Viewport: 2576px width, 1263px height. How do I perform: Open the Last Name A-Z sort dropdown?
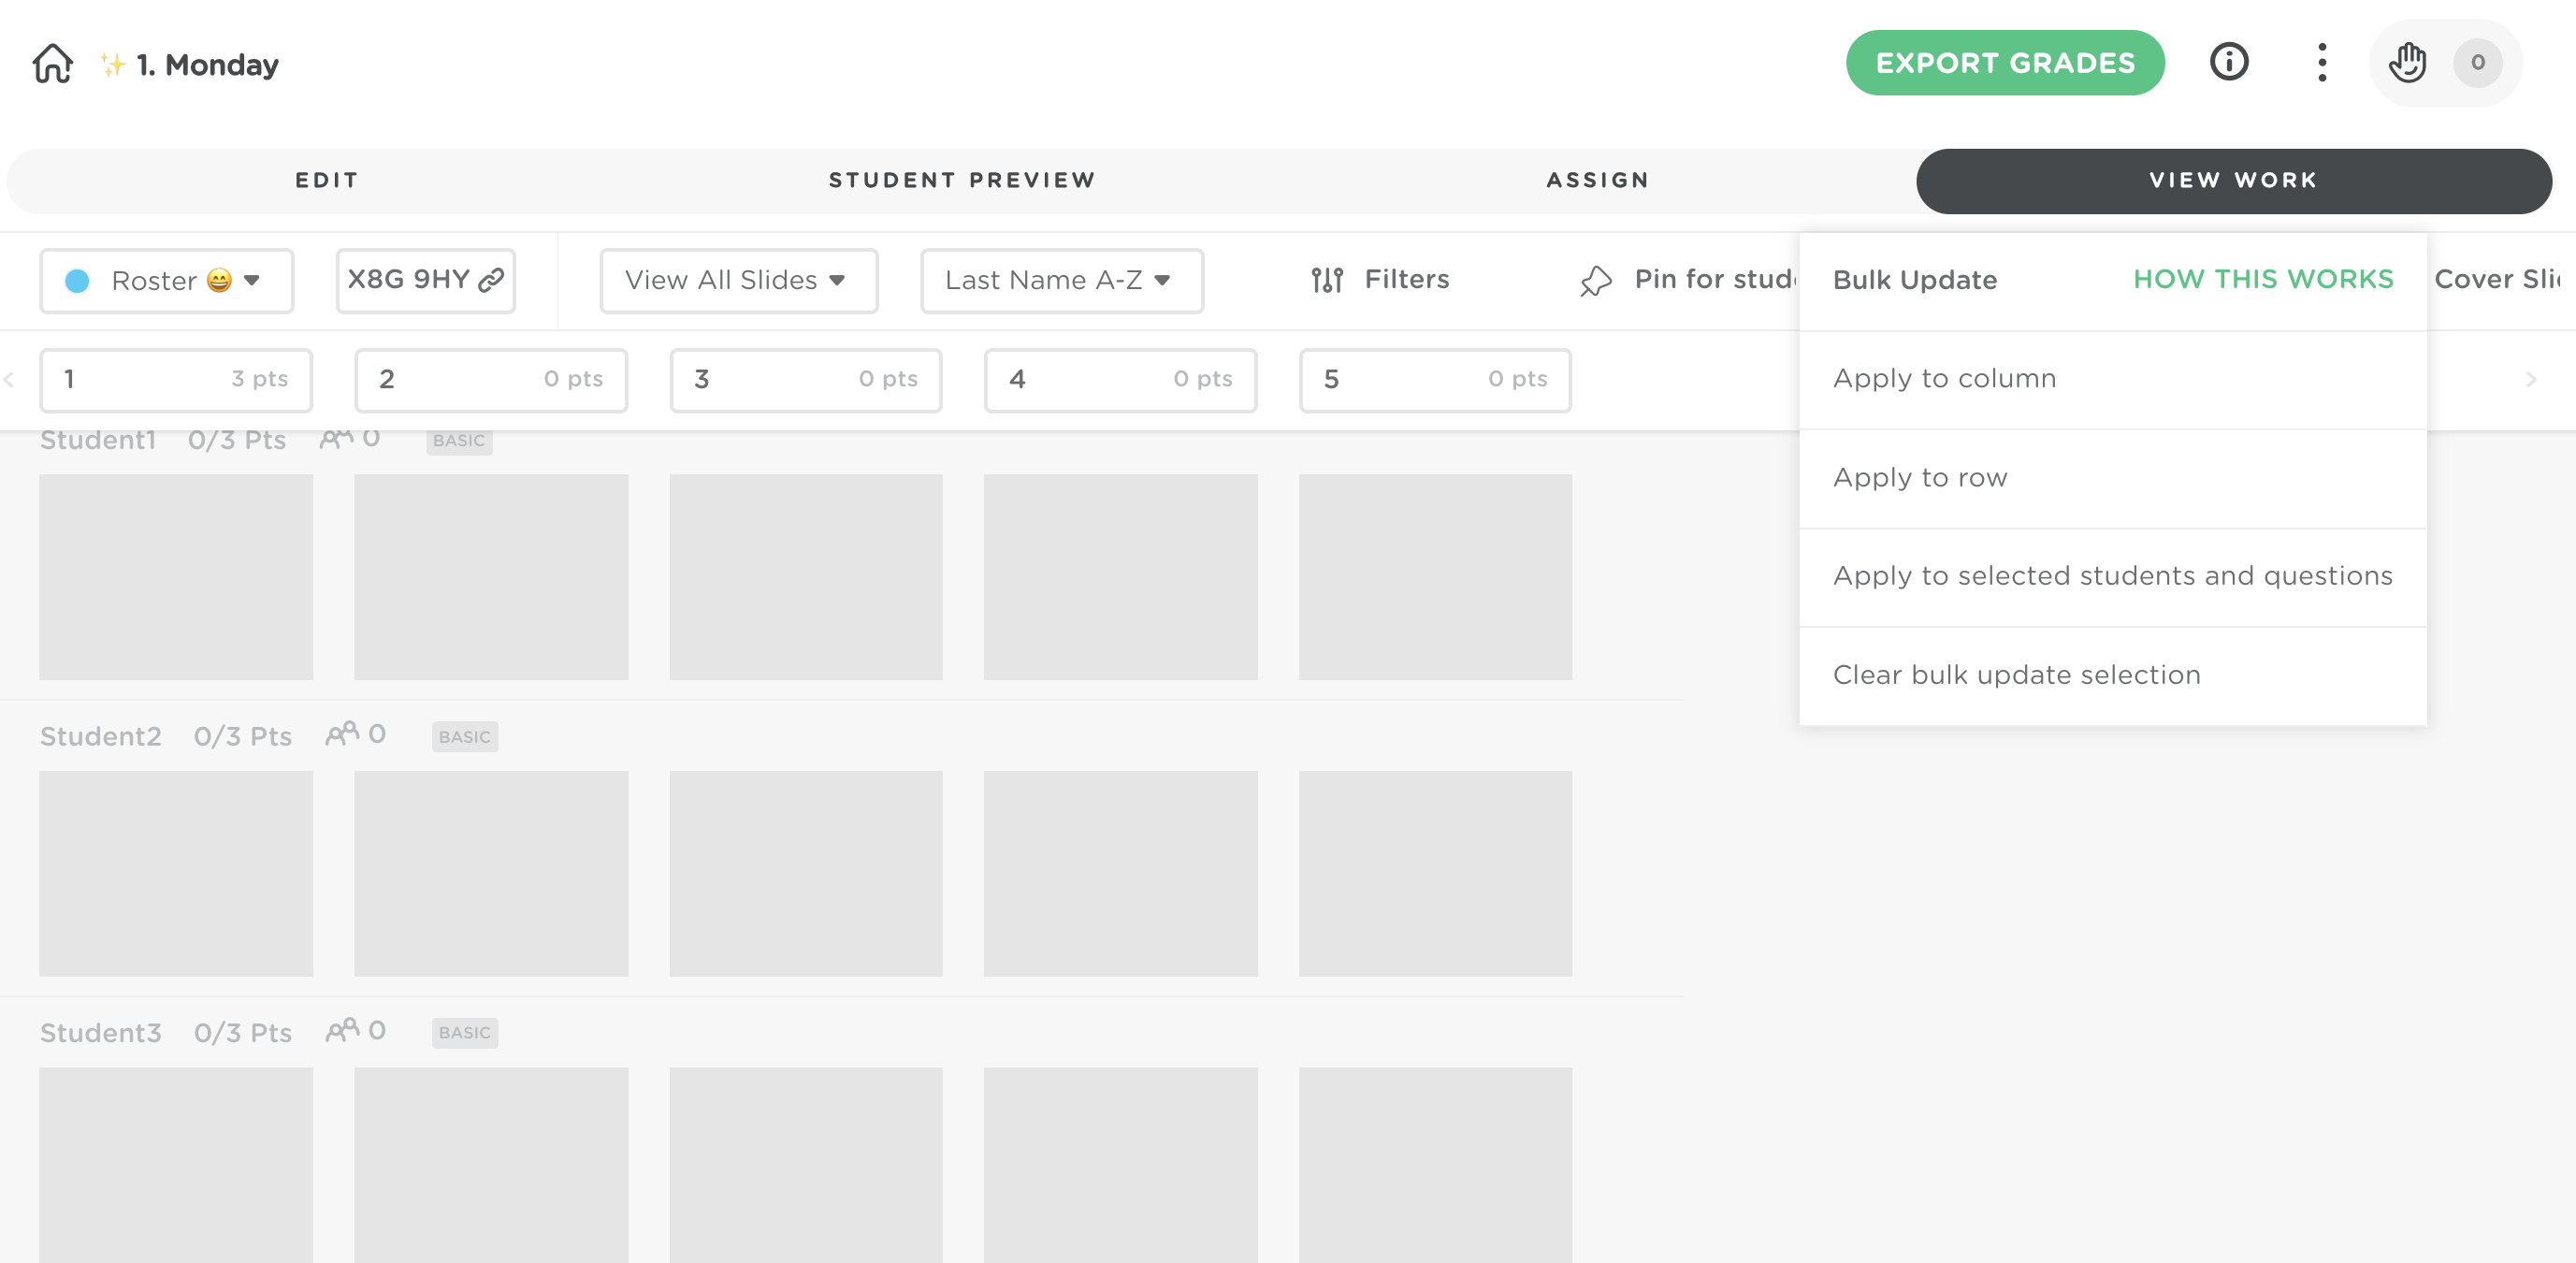(x=1061, y=280)
